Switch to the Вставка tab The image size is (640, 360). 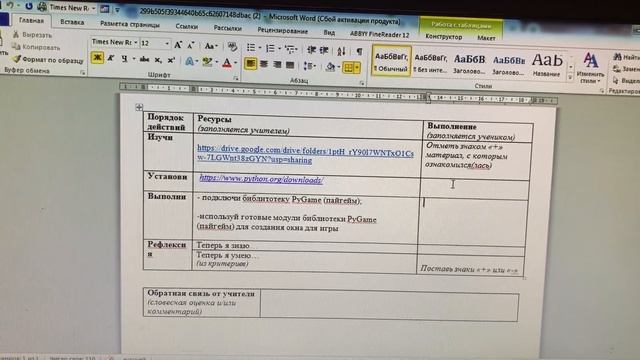click(72, 22)
